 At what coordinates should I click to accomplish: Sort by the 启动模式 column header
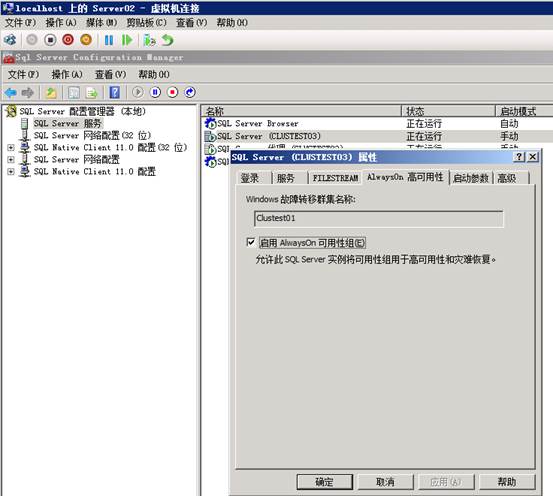[x=524, y=111]
